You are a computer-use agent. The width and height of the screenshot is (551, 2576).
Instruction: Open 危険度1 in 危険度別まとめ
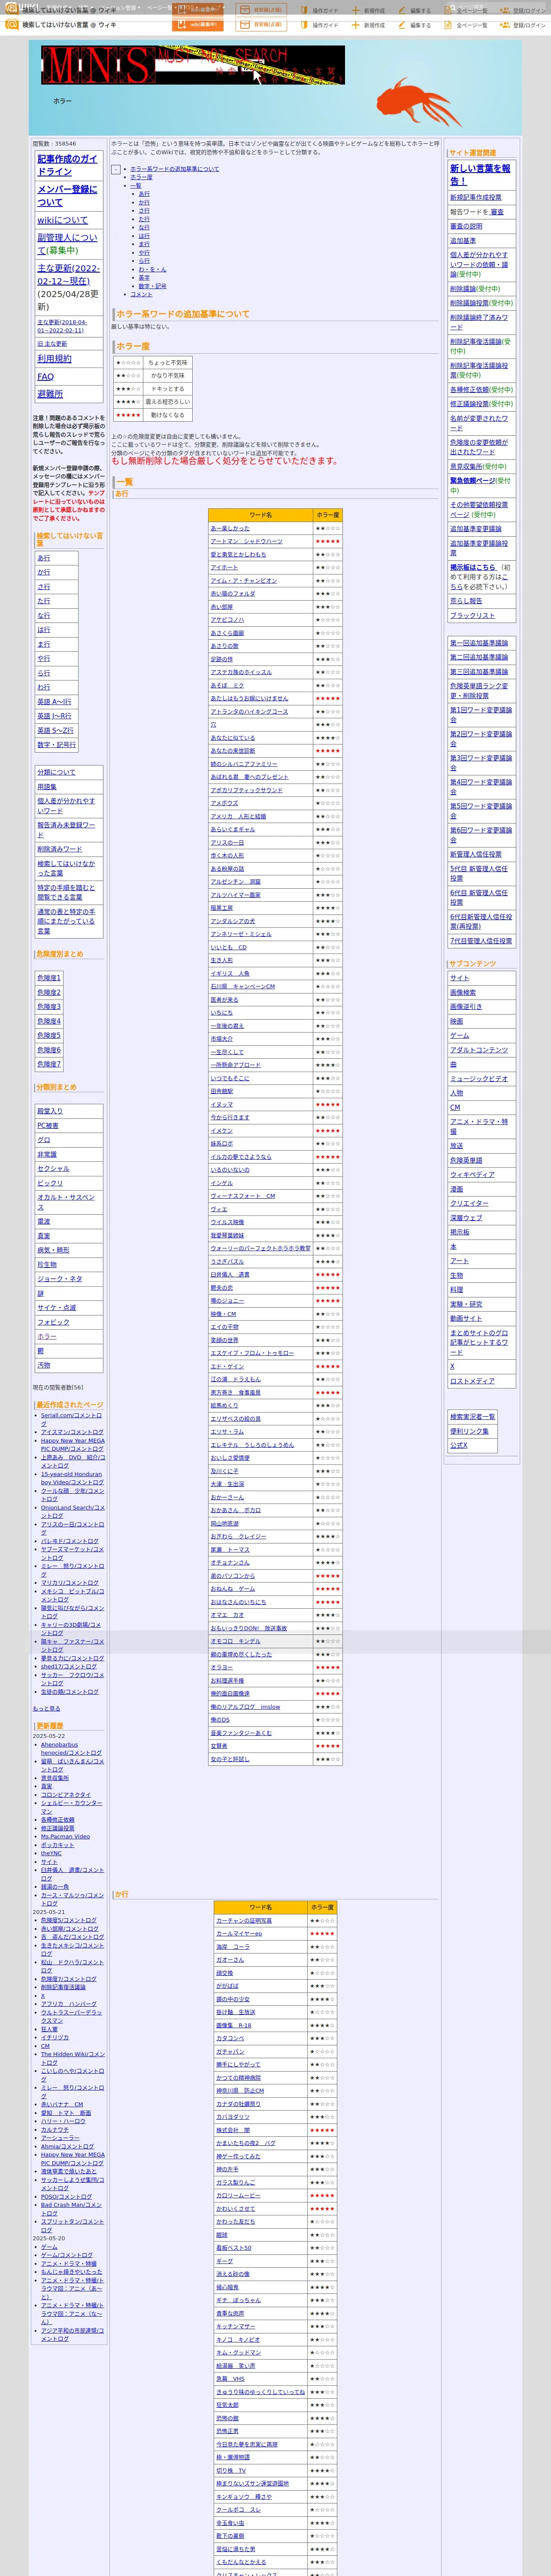coord(49,978)
